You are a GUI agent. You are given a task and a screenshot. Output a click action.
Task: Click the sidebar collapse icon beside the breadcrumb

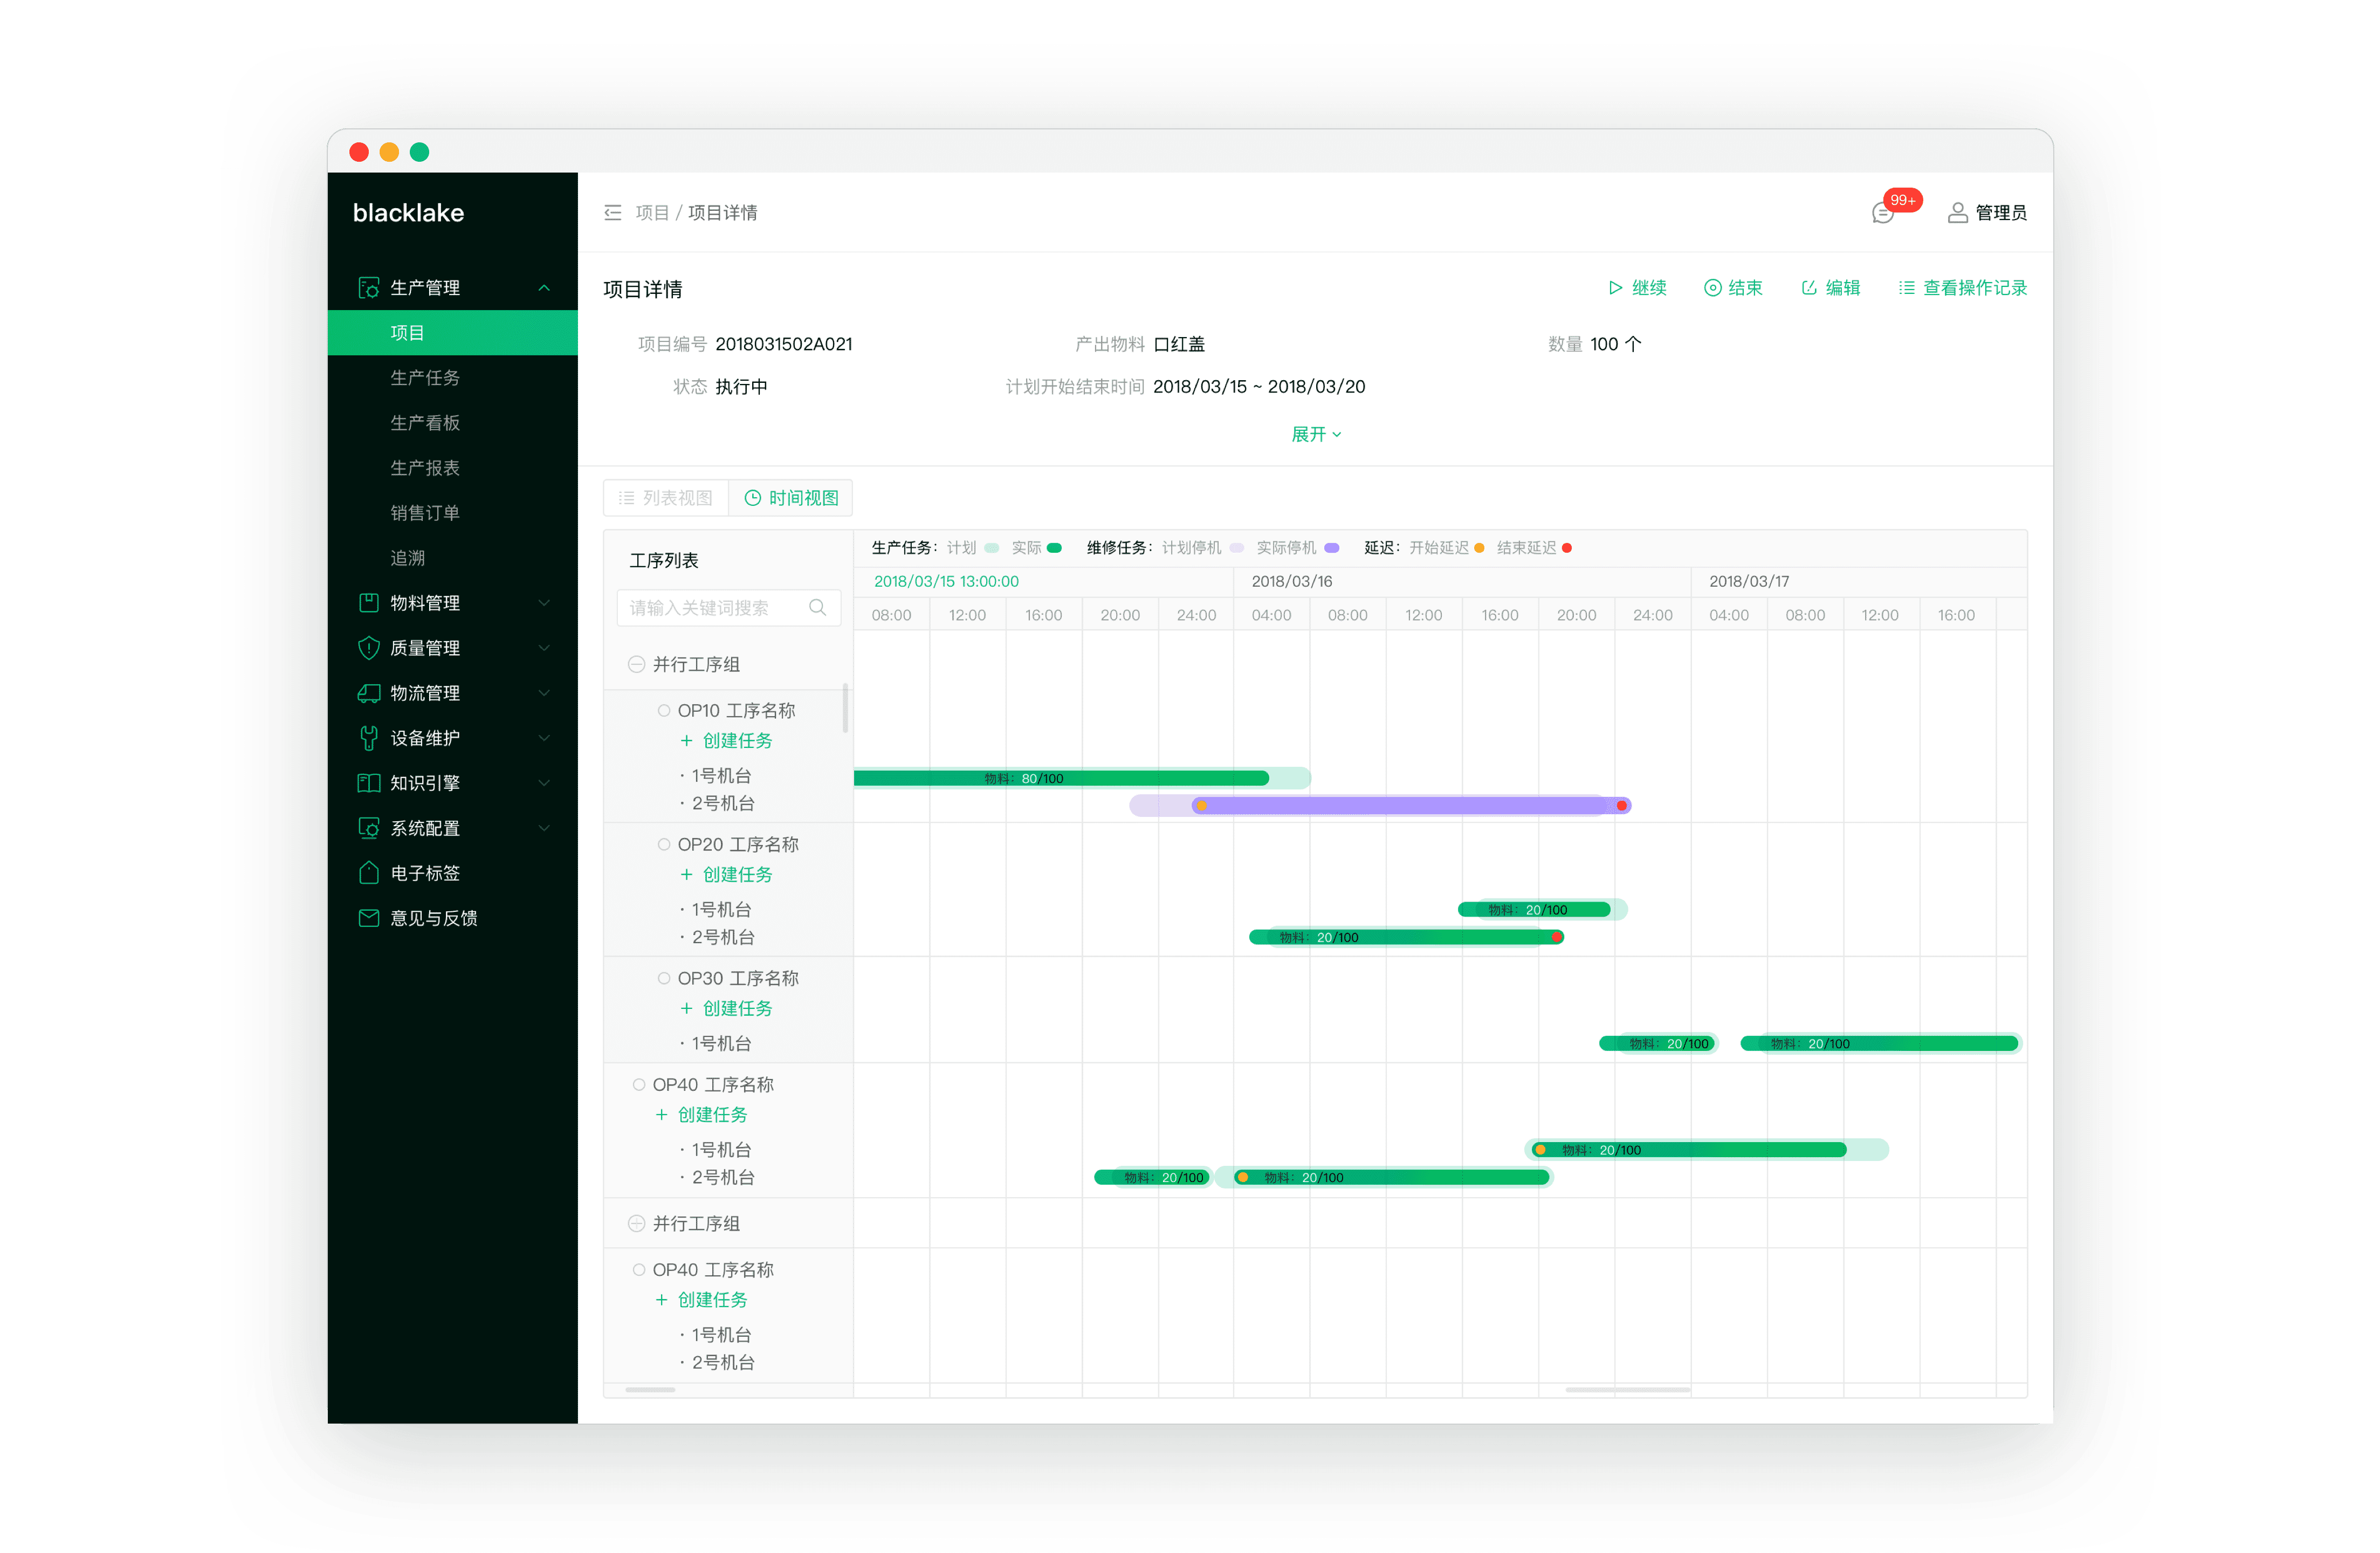pyautogui.click(x=613, y=213)
